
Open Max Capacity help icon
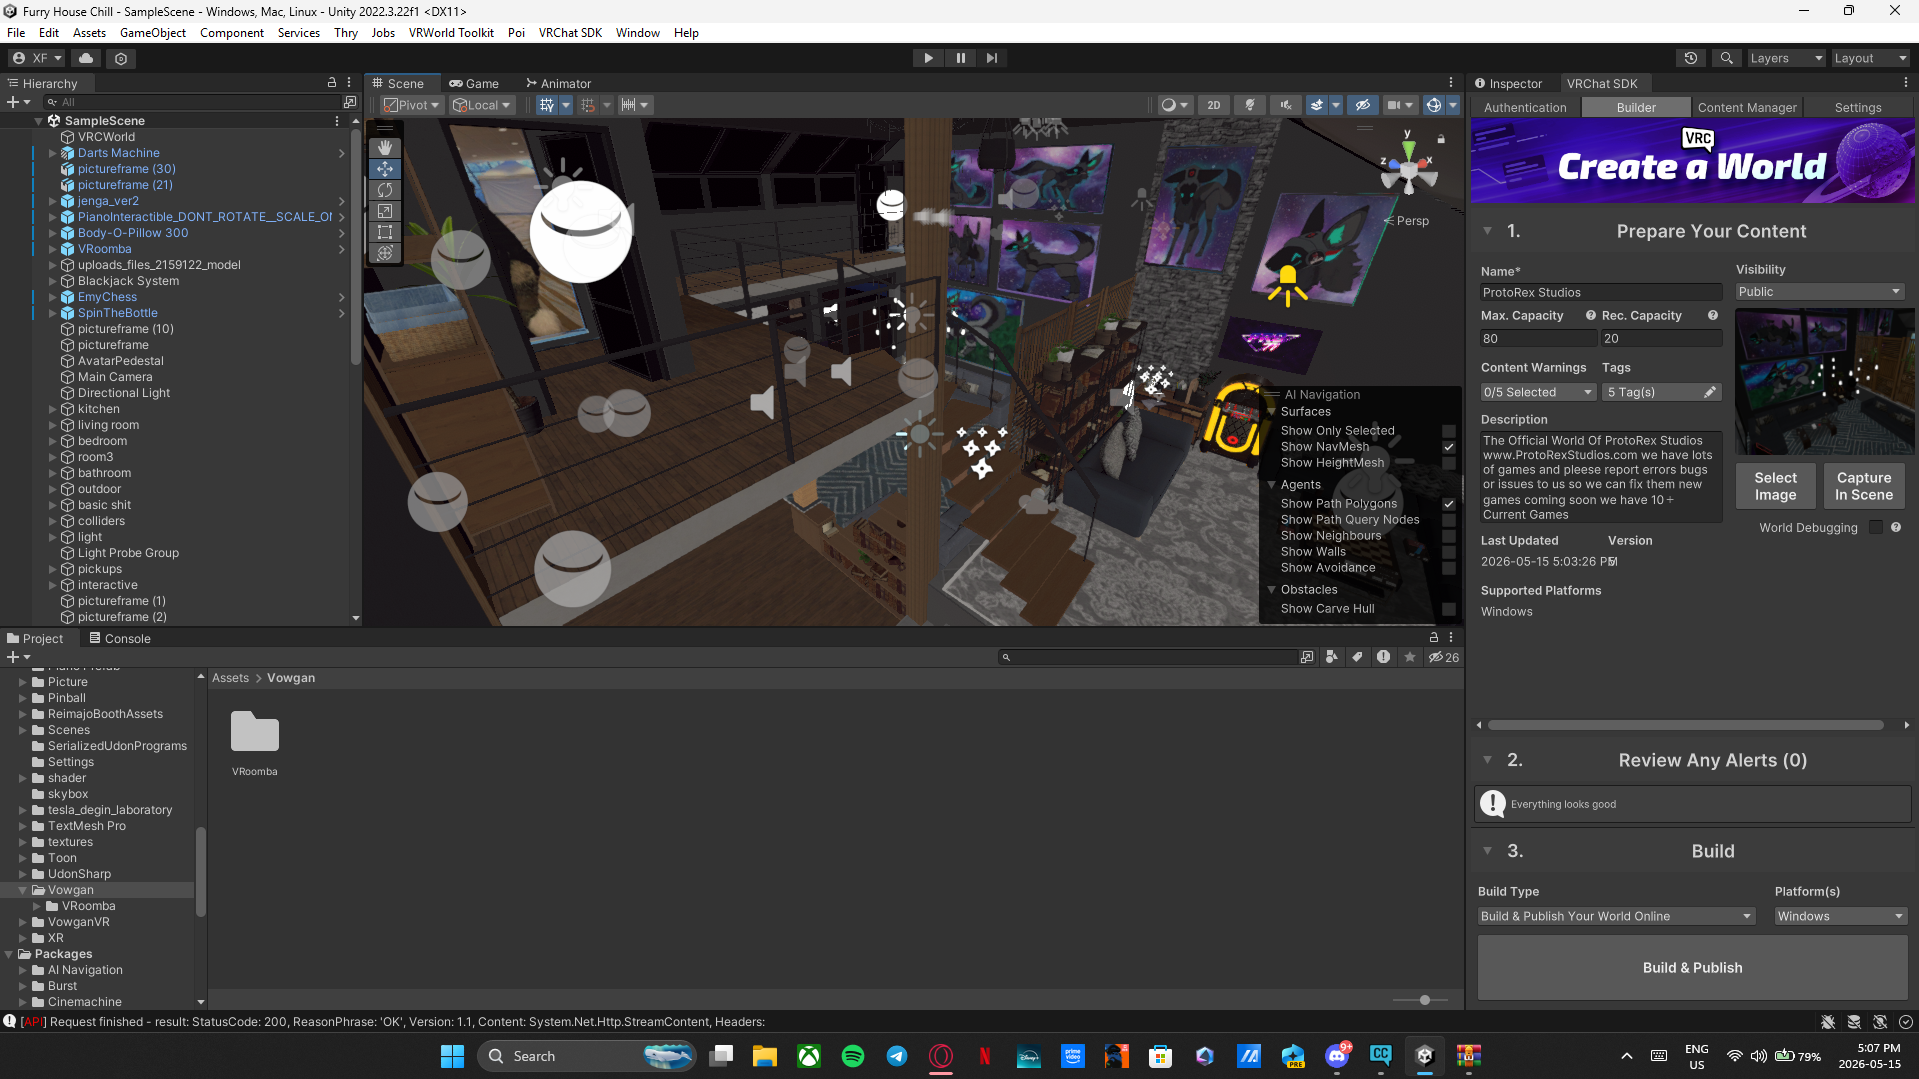1590,316
